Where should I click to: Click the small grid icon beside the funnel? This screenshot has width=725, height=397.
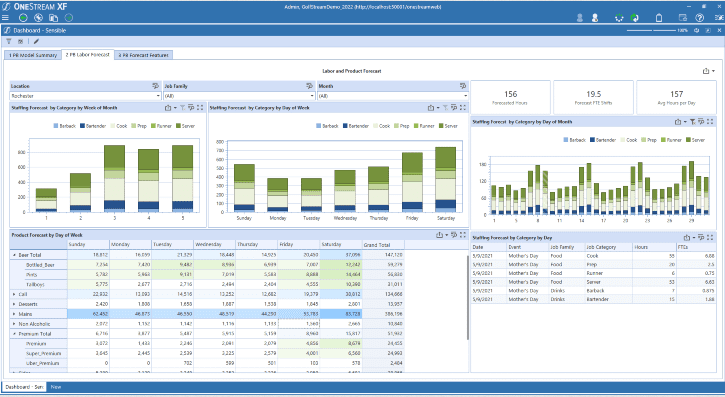point(20,41)
